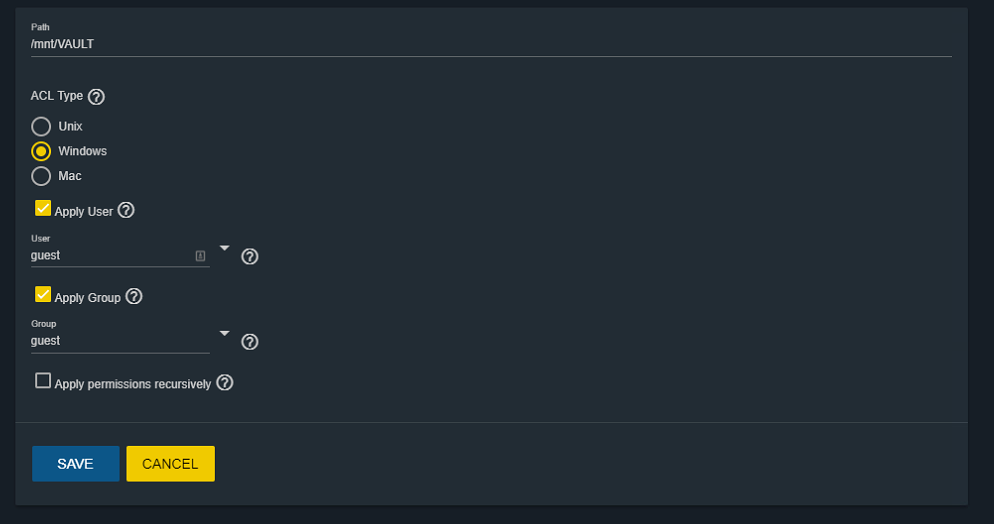This screenshot has width=994, height=524.
Task: Expand the Group dropdown arrow
Action: 224,333
